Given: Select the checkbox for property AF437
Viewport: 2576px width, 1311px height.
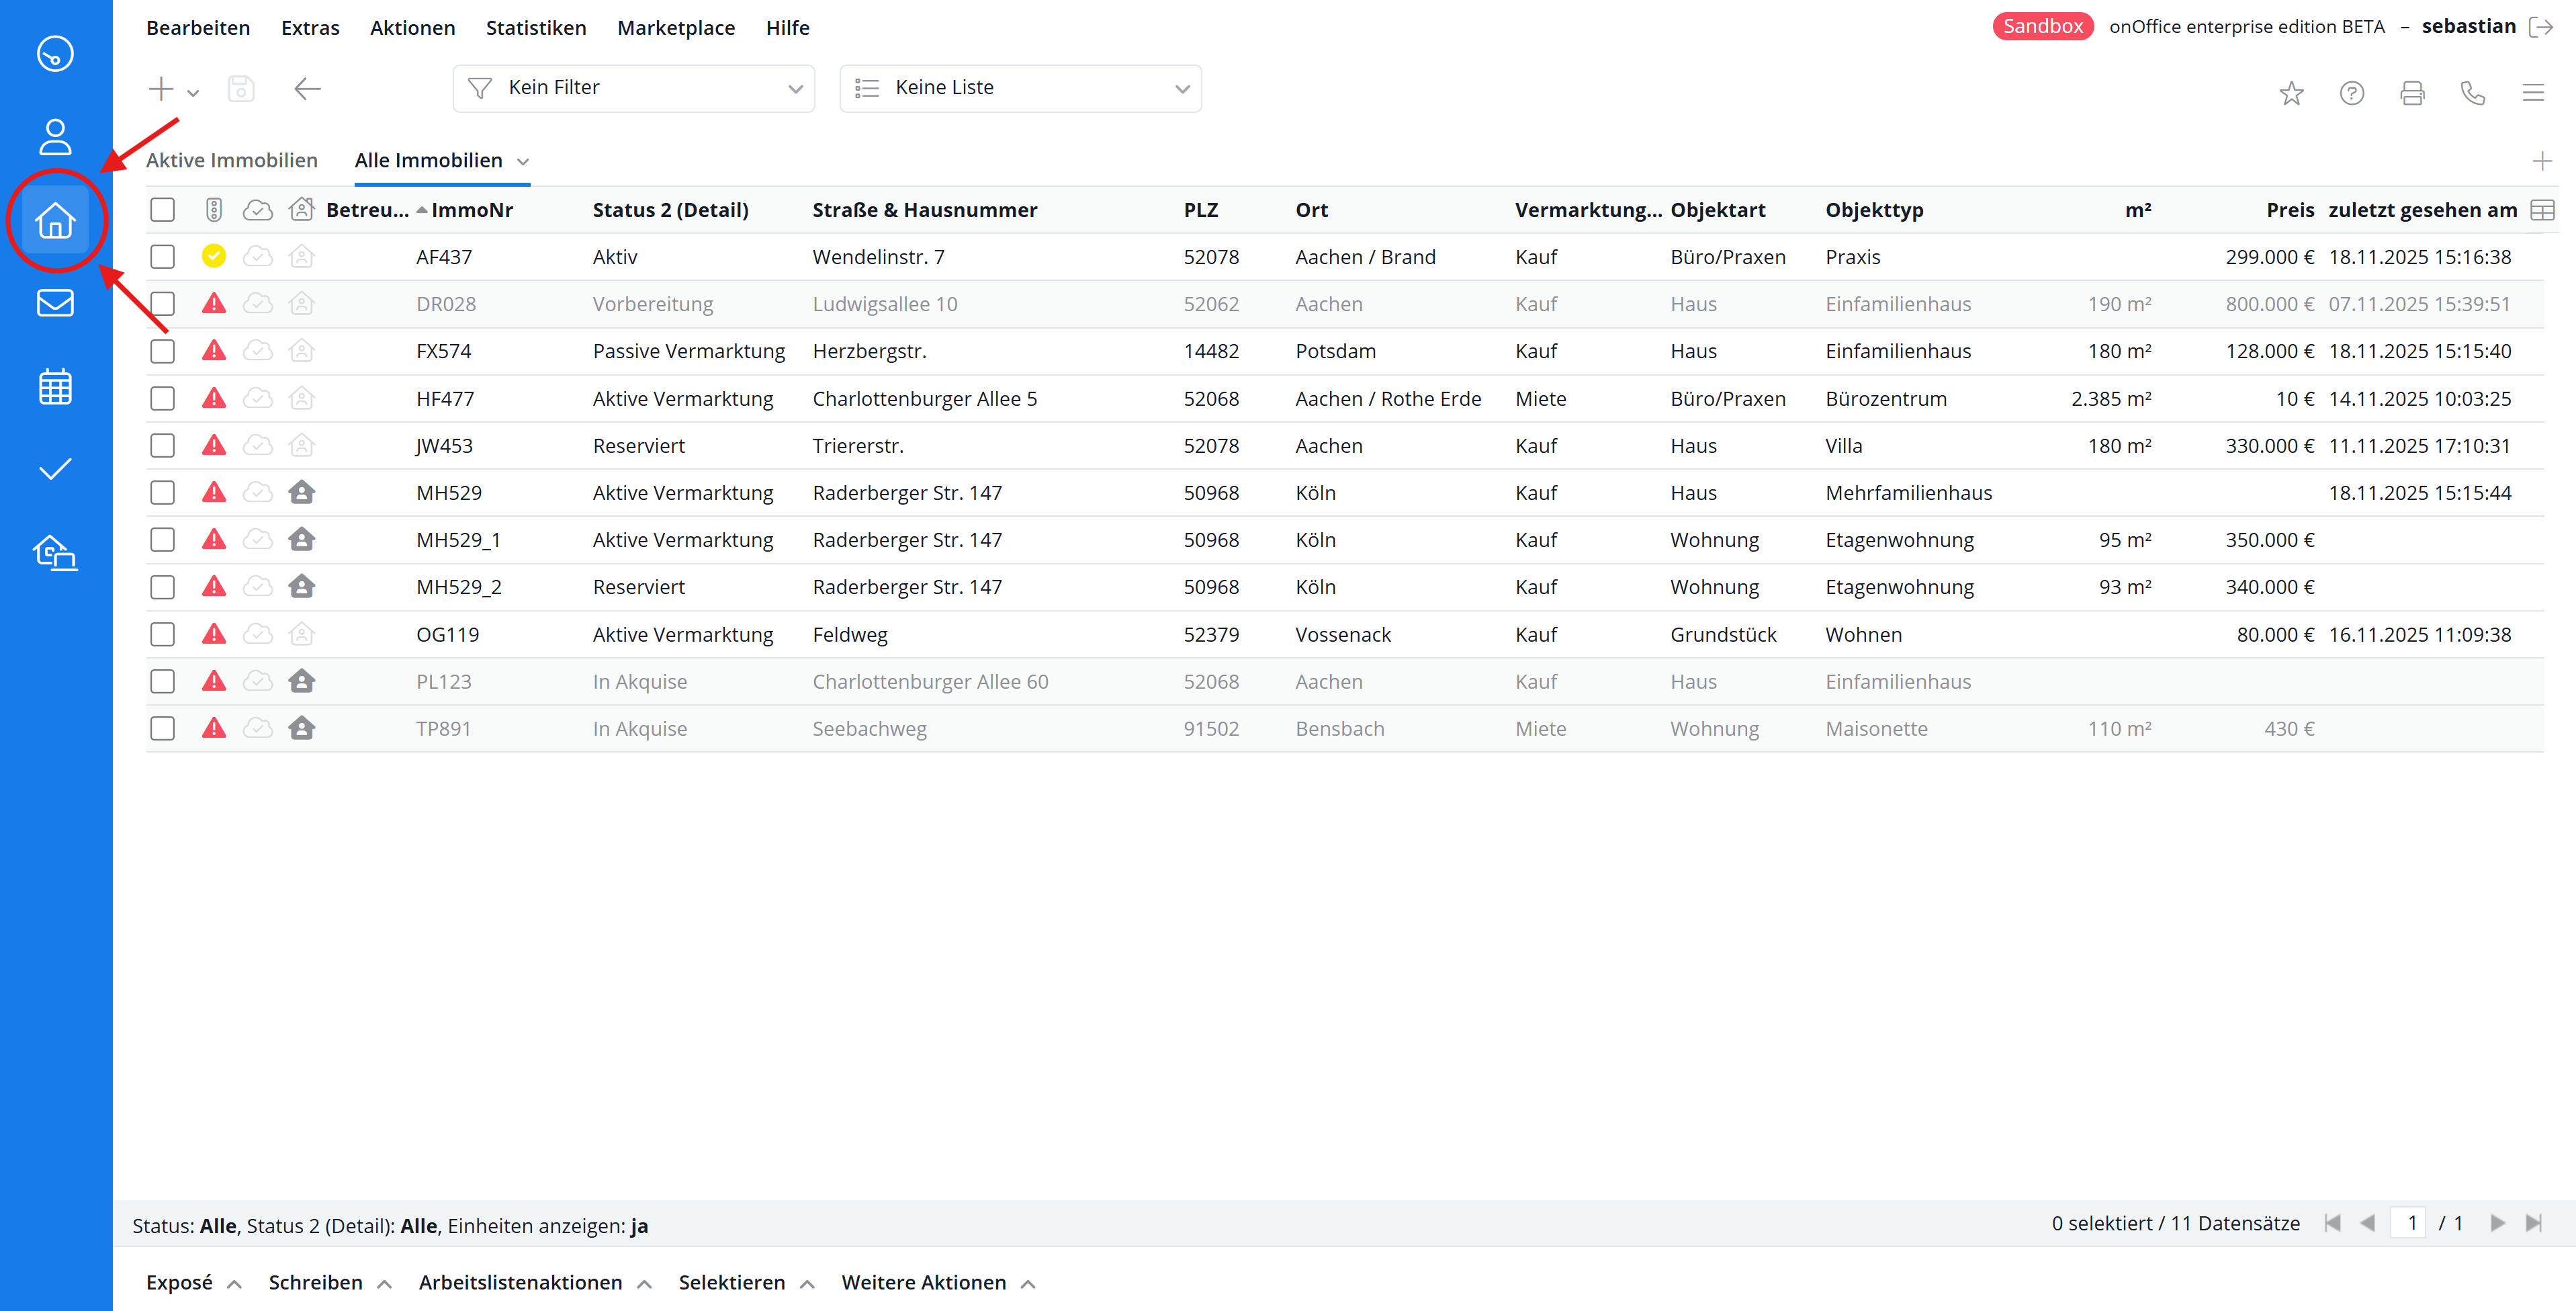Looking at the screenshot, I should (x=162, y=257).
